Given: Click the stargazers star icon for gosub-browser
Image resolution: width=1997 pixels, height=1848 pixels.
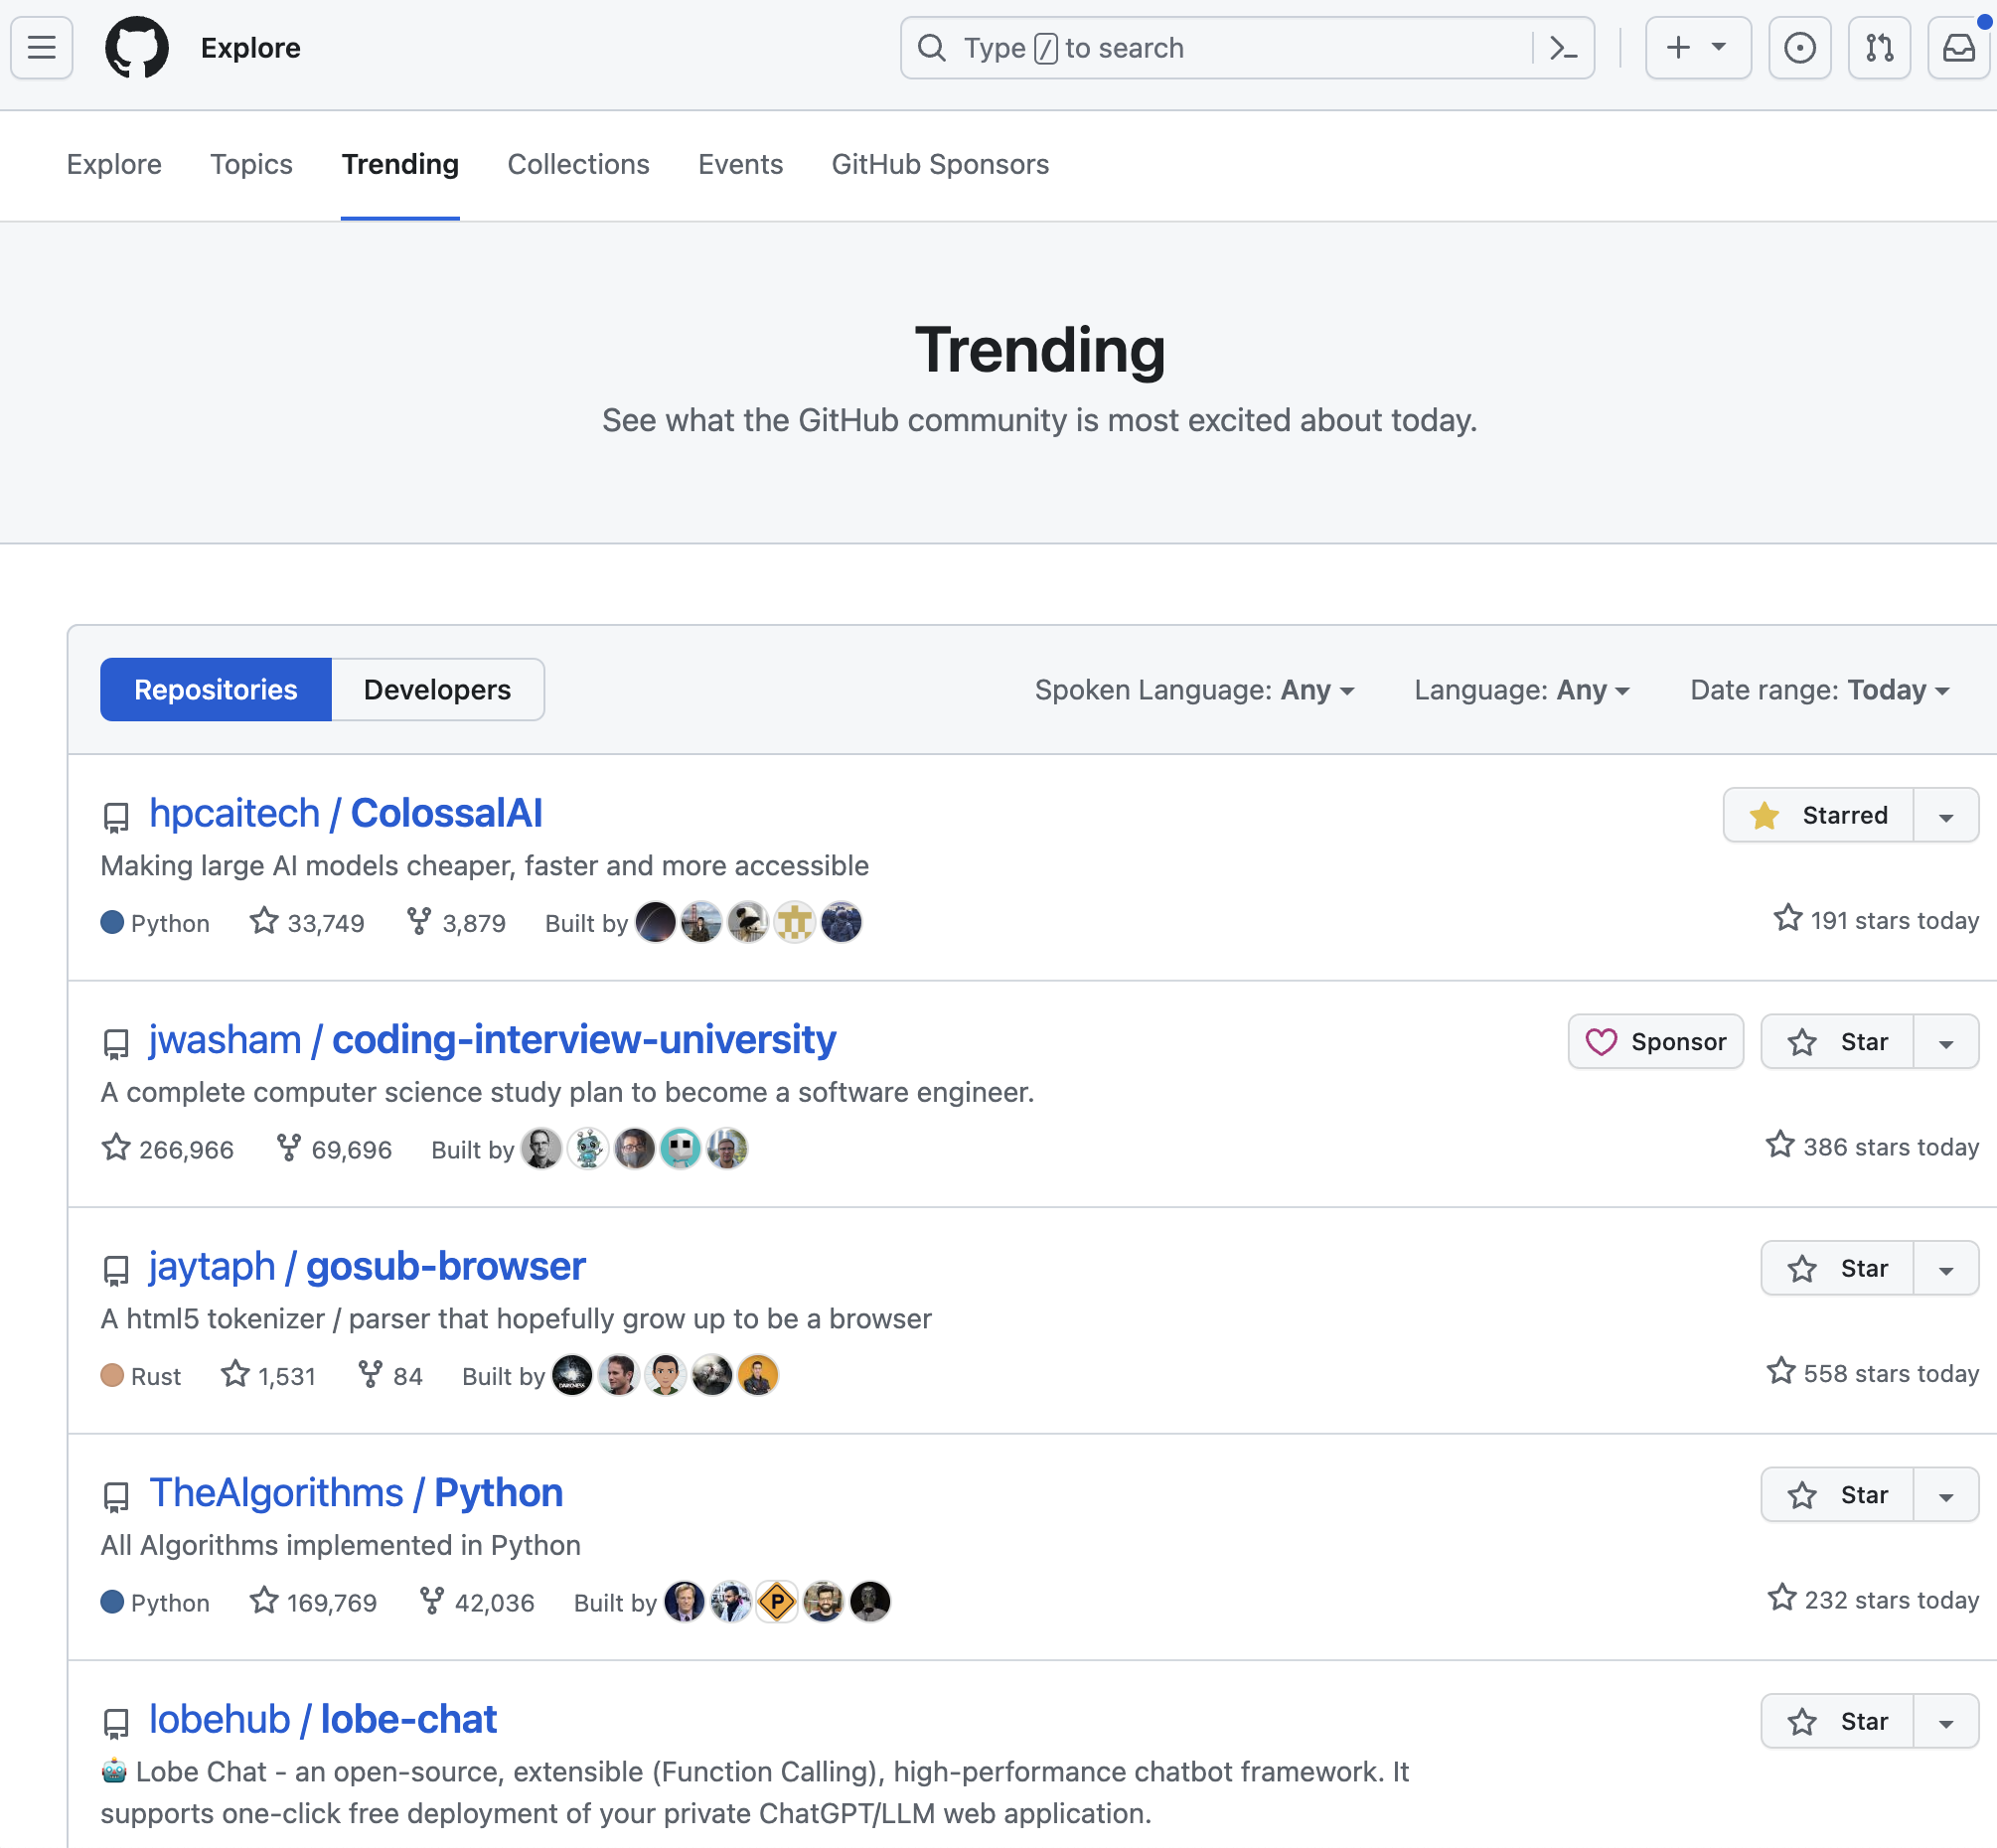Looking at the screenshot, I should point(235,1374).
